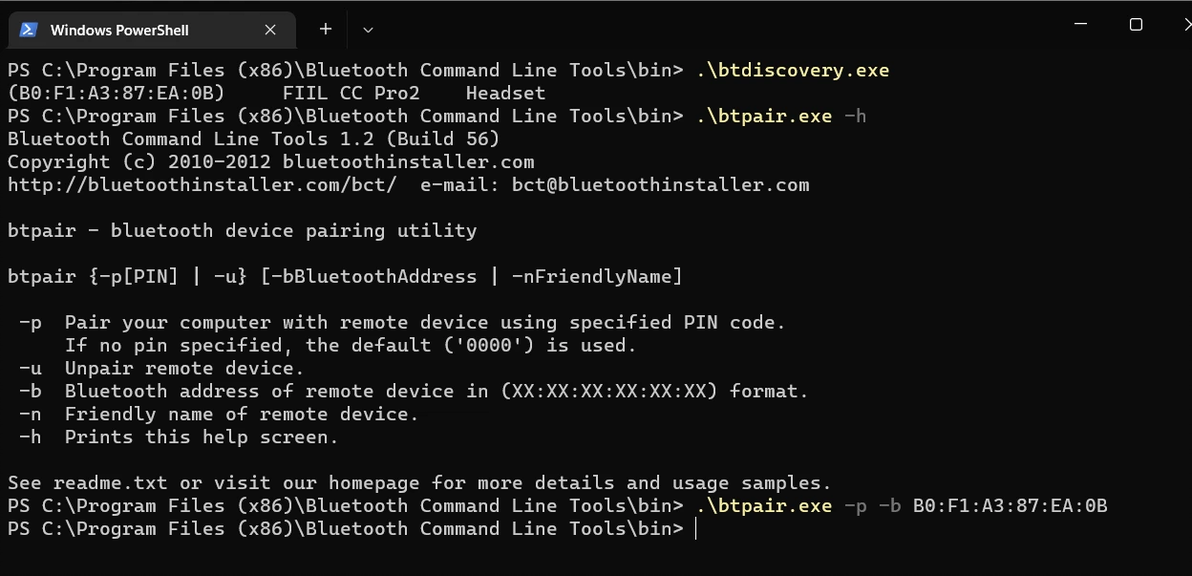Viewport: 1192px width, 576px height.
Task: Click the btpair usage syntax line
Action: tap(345, 277)
